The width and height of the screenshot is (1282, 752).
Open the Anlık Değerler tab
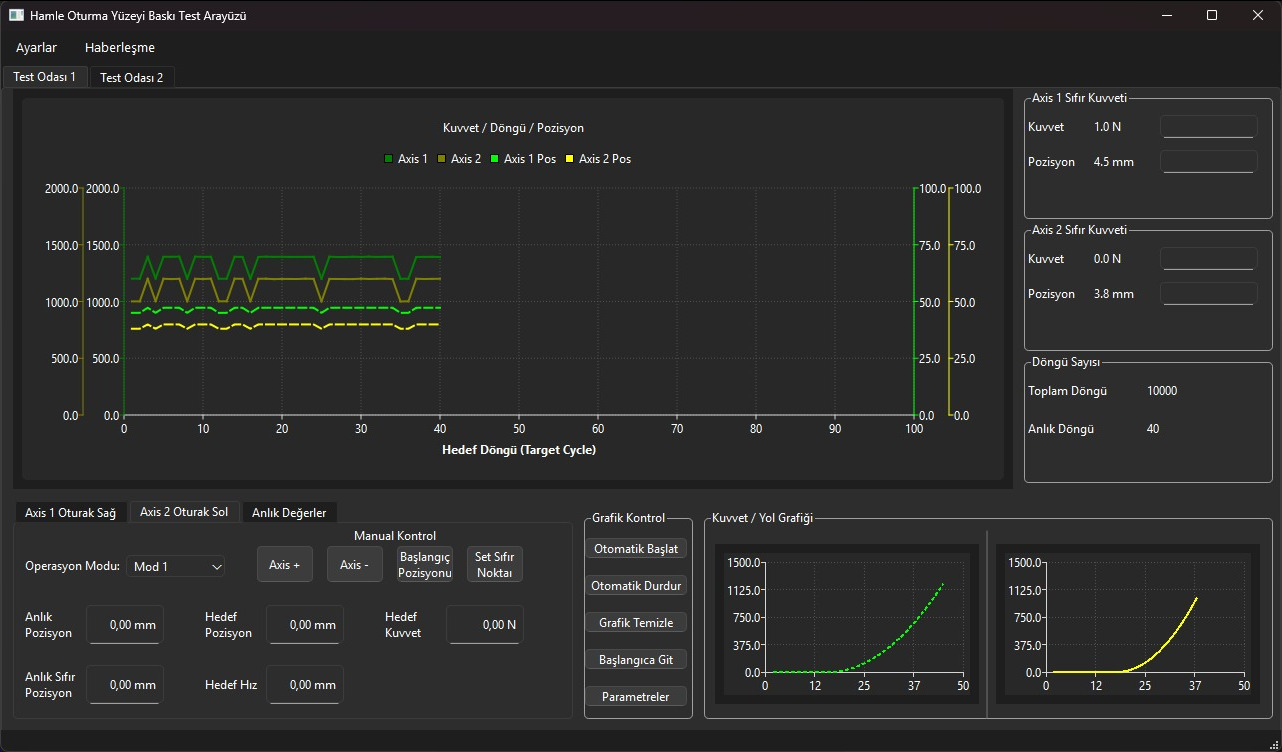point(289,512)
